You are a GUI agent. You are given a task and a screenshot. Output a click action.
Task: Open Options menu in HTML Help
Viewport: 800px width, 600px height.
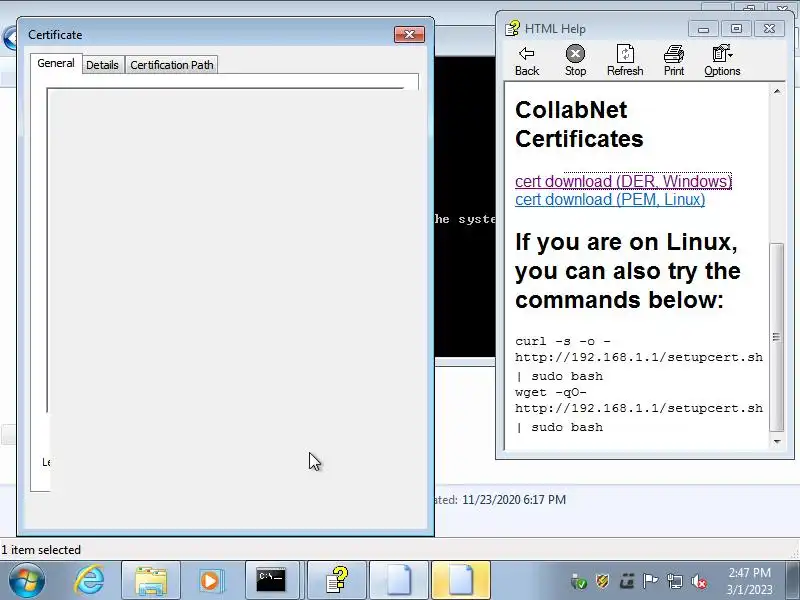(722, 61)
